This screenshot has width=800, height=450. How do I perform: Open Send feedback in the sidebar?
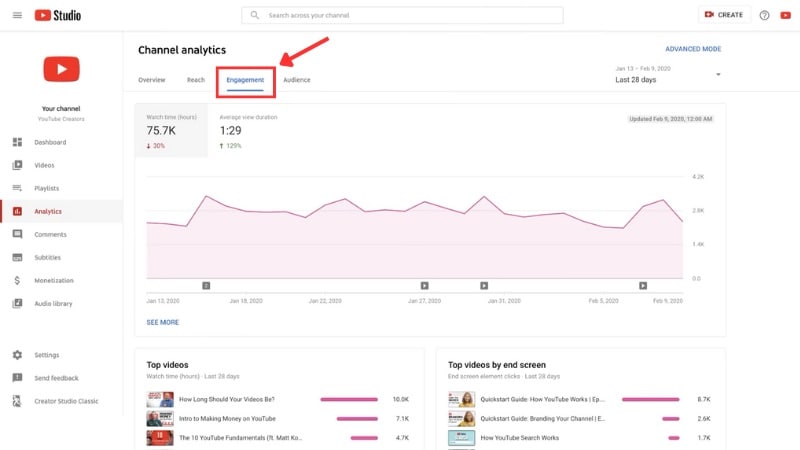pos(61,378)
